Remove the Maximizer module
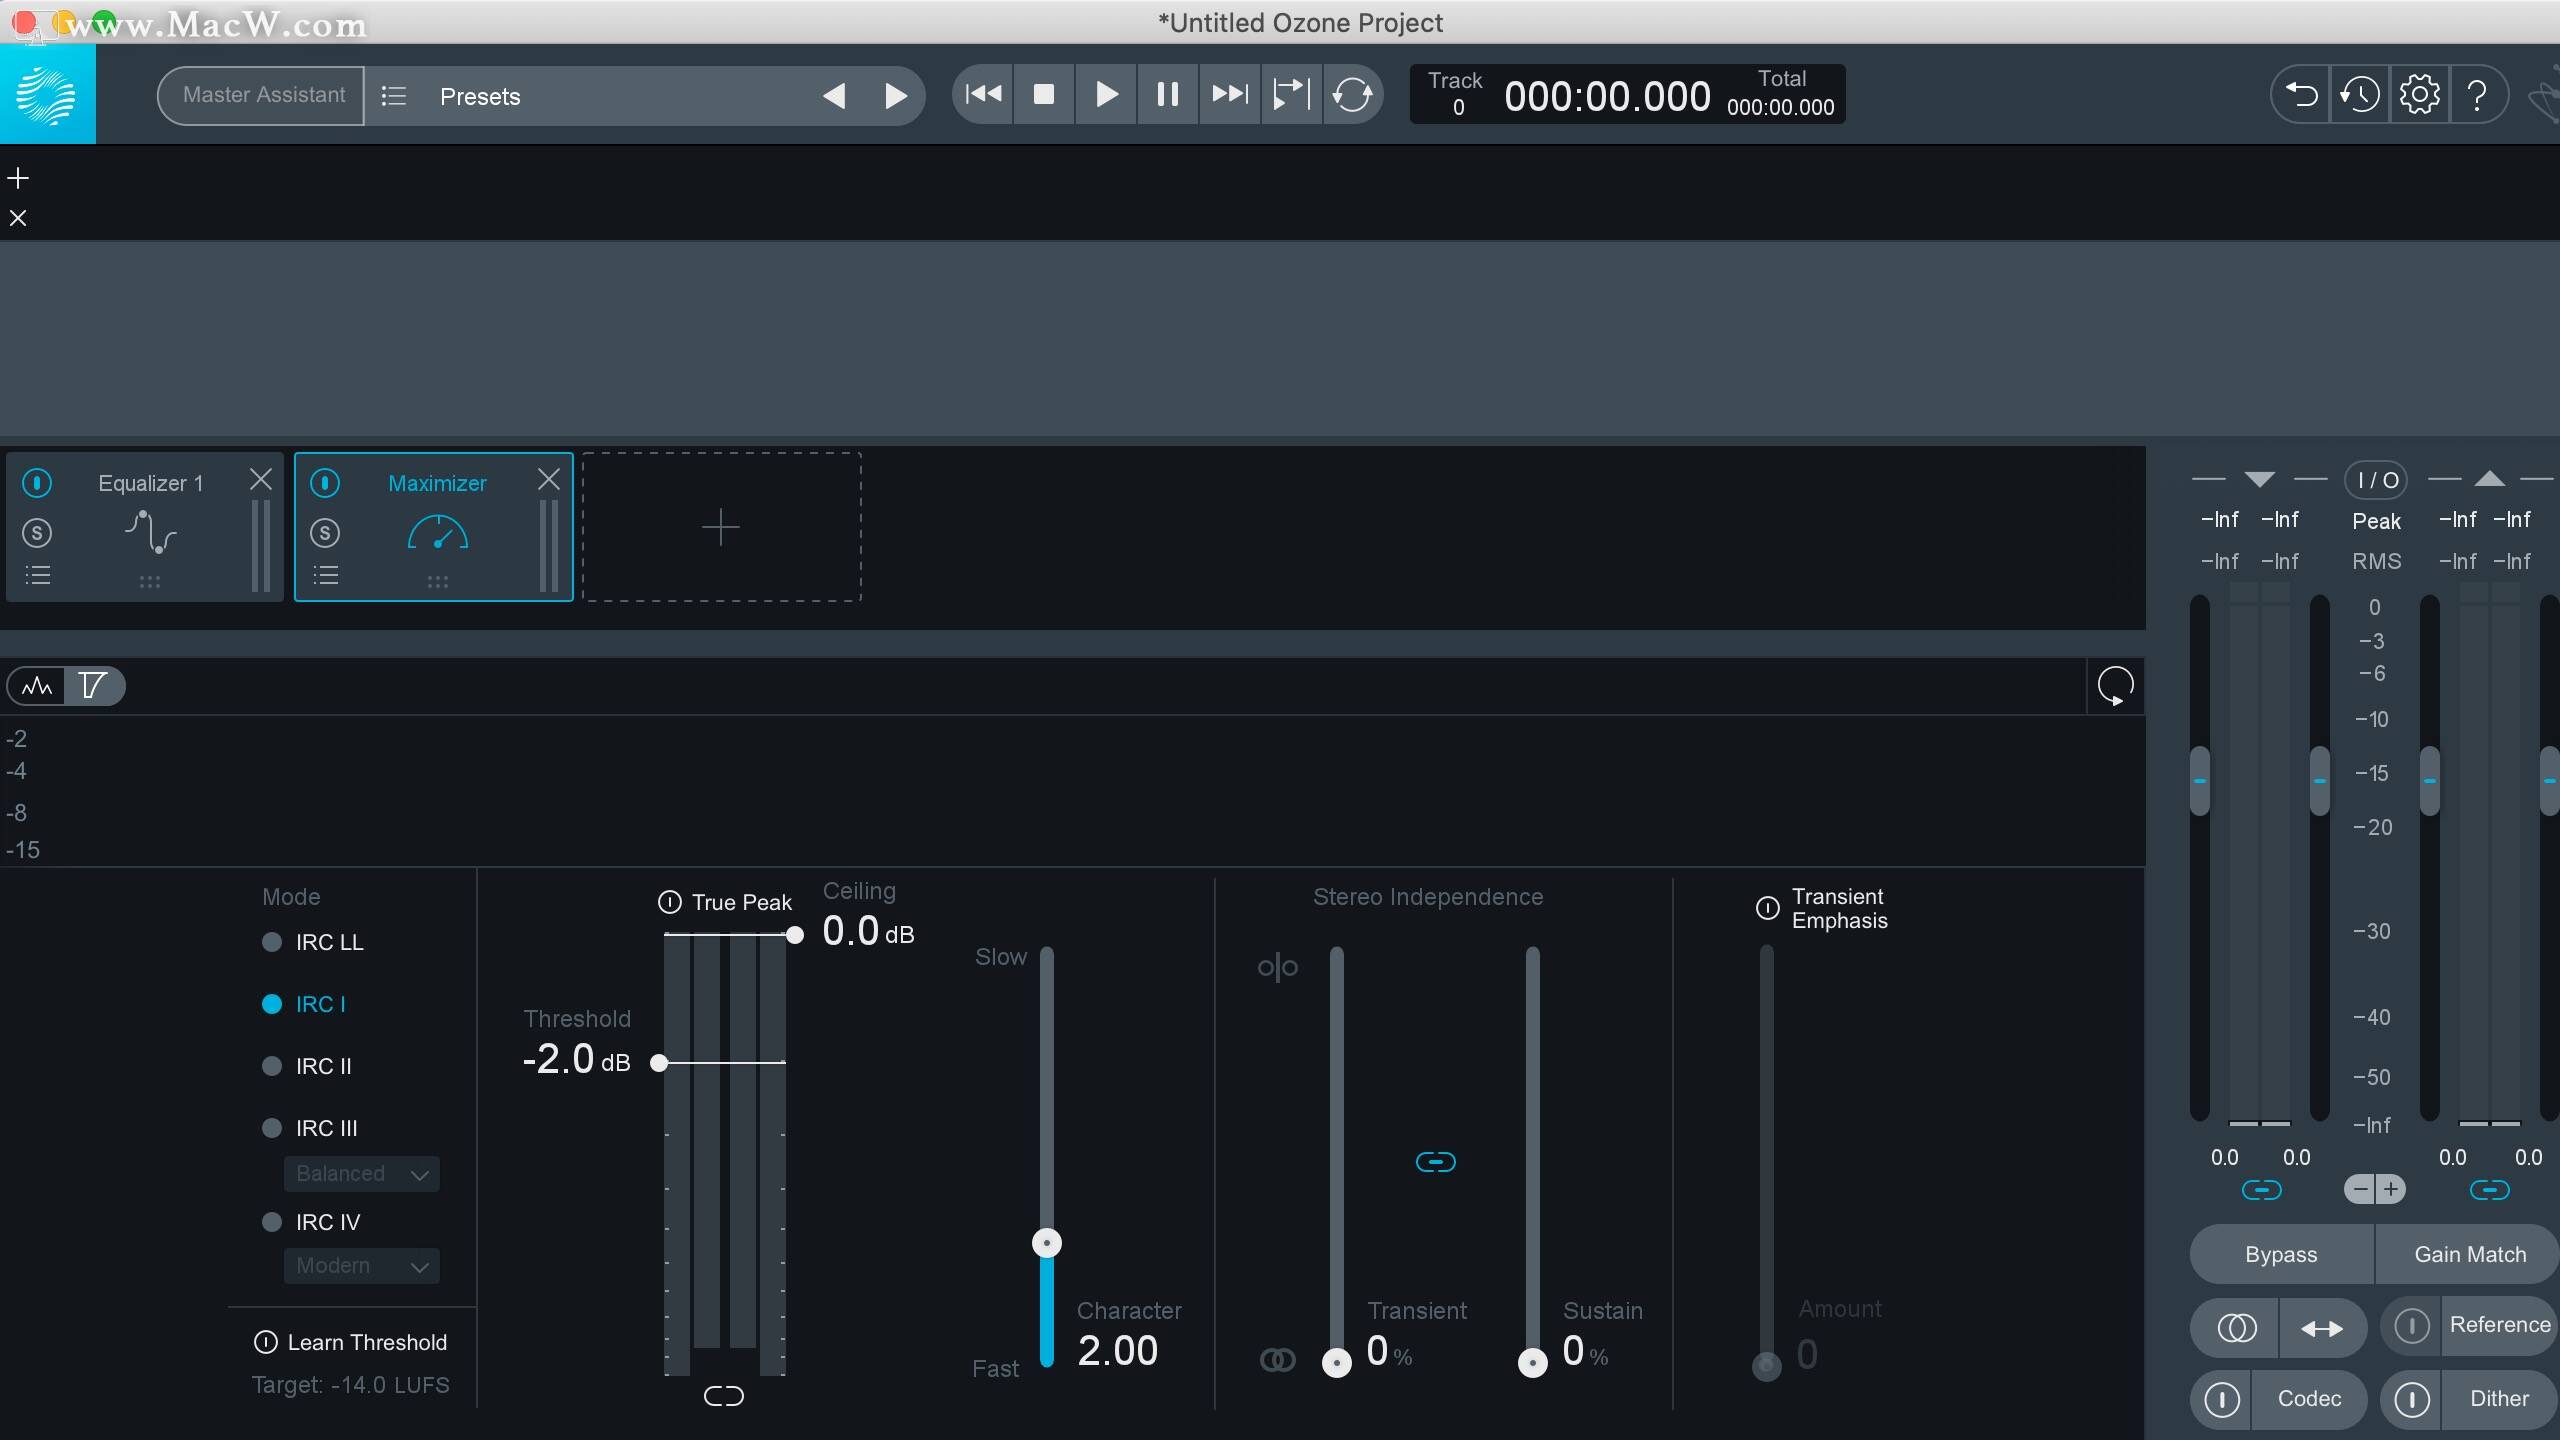The image size is (2560, 1440). click(549, 480)
